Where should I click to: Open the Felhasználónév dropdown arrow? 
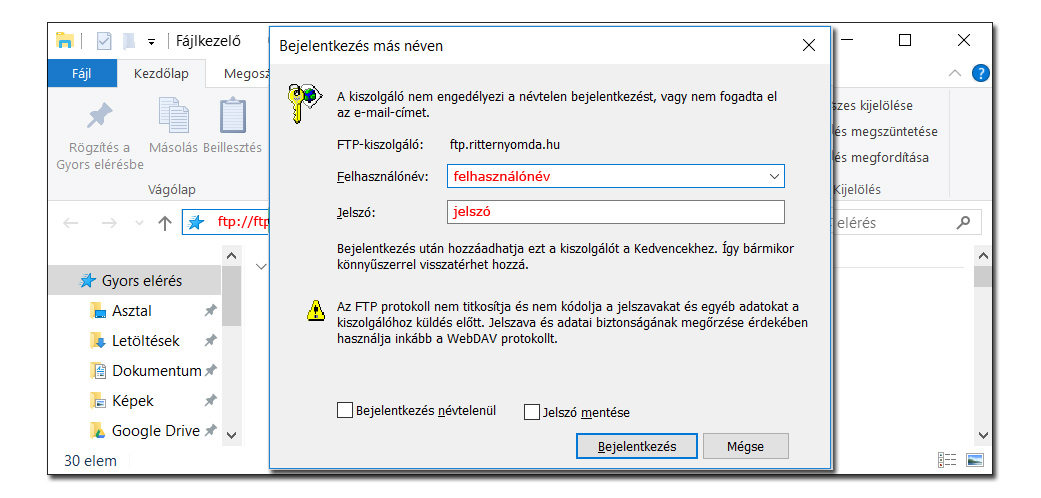[x=773, y=177]
